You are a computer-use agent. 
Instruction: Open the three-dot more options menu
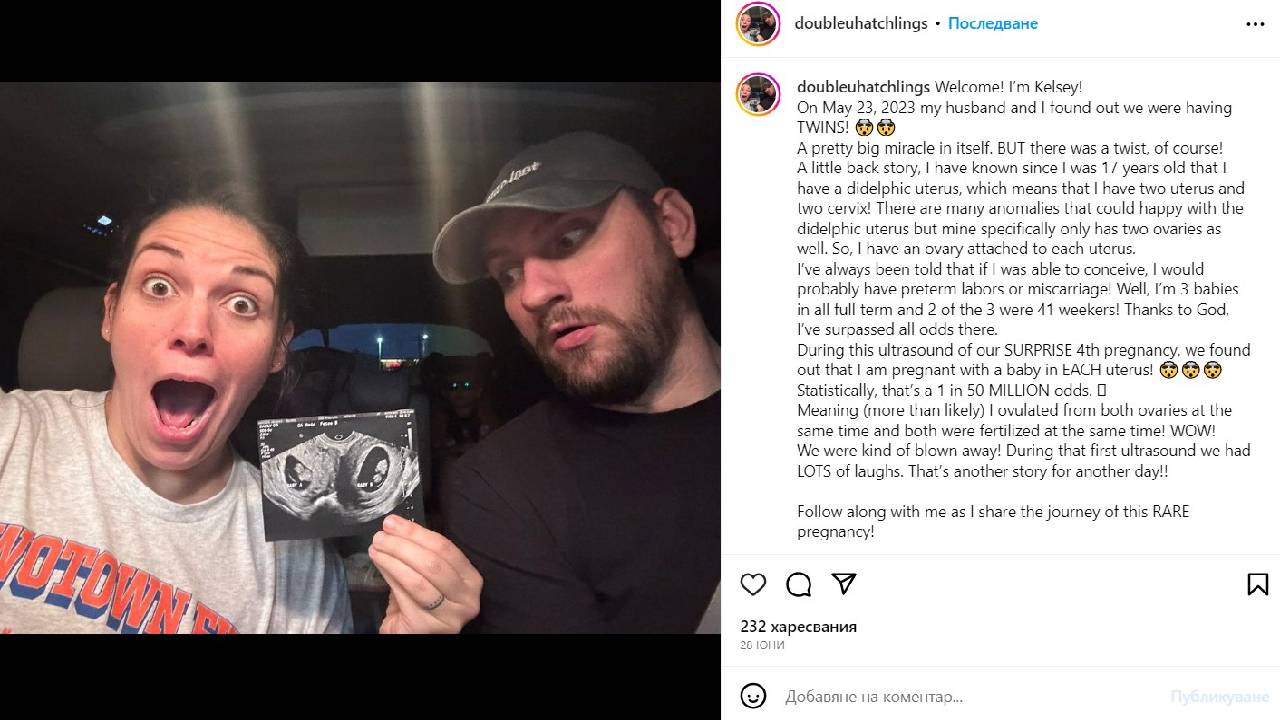click(1255, 24)
